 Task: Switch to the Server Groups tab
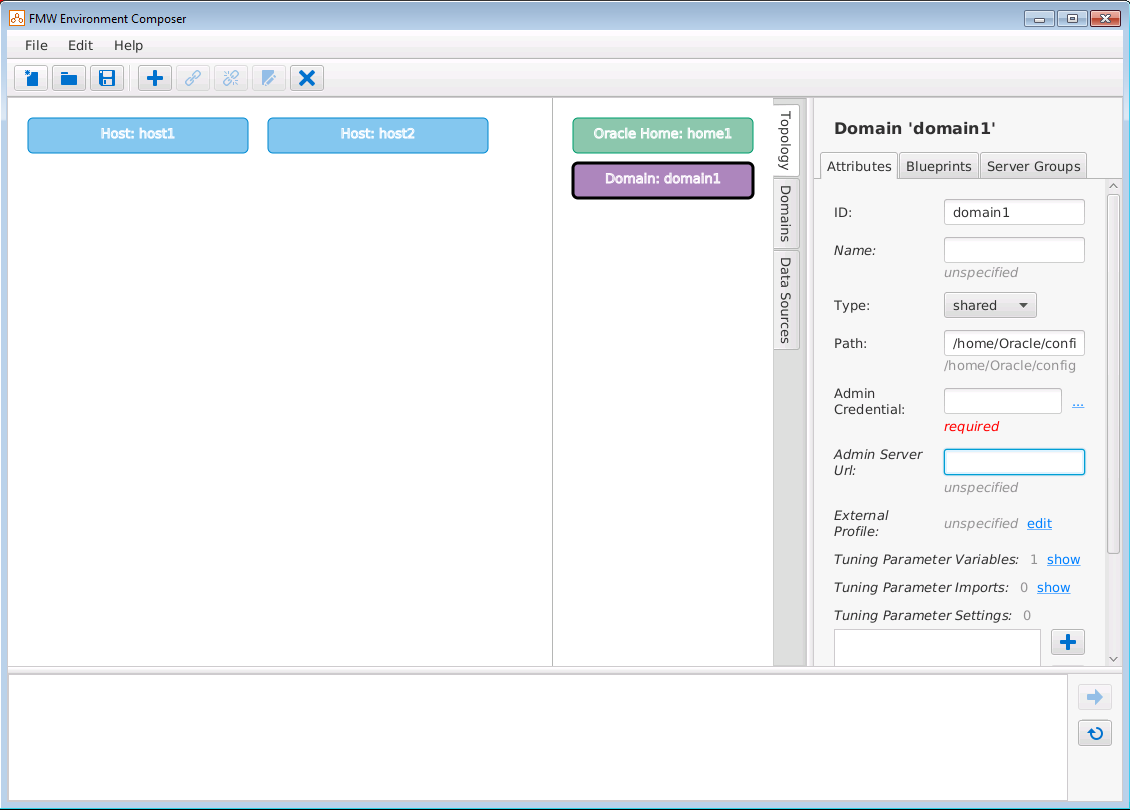pos(1033,166)
